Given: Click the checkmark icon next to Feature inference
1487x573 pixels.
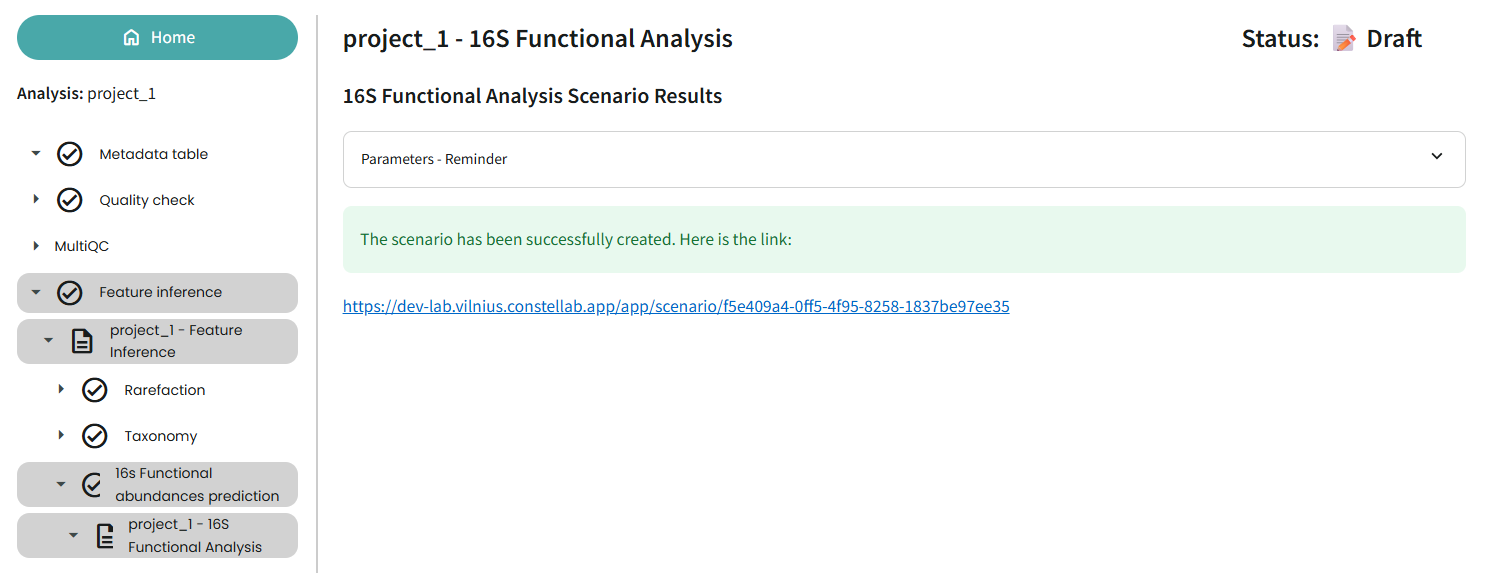Looking at the screenshot, I should pos(70,292).
